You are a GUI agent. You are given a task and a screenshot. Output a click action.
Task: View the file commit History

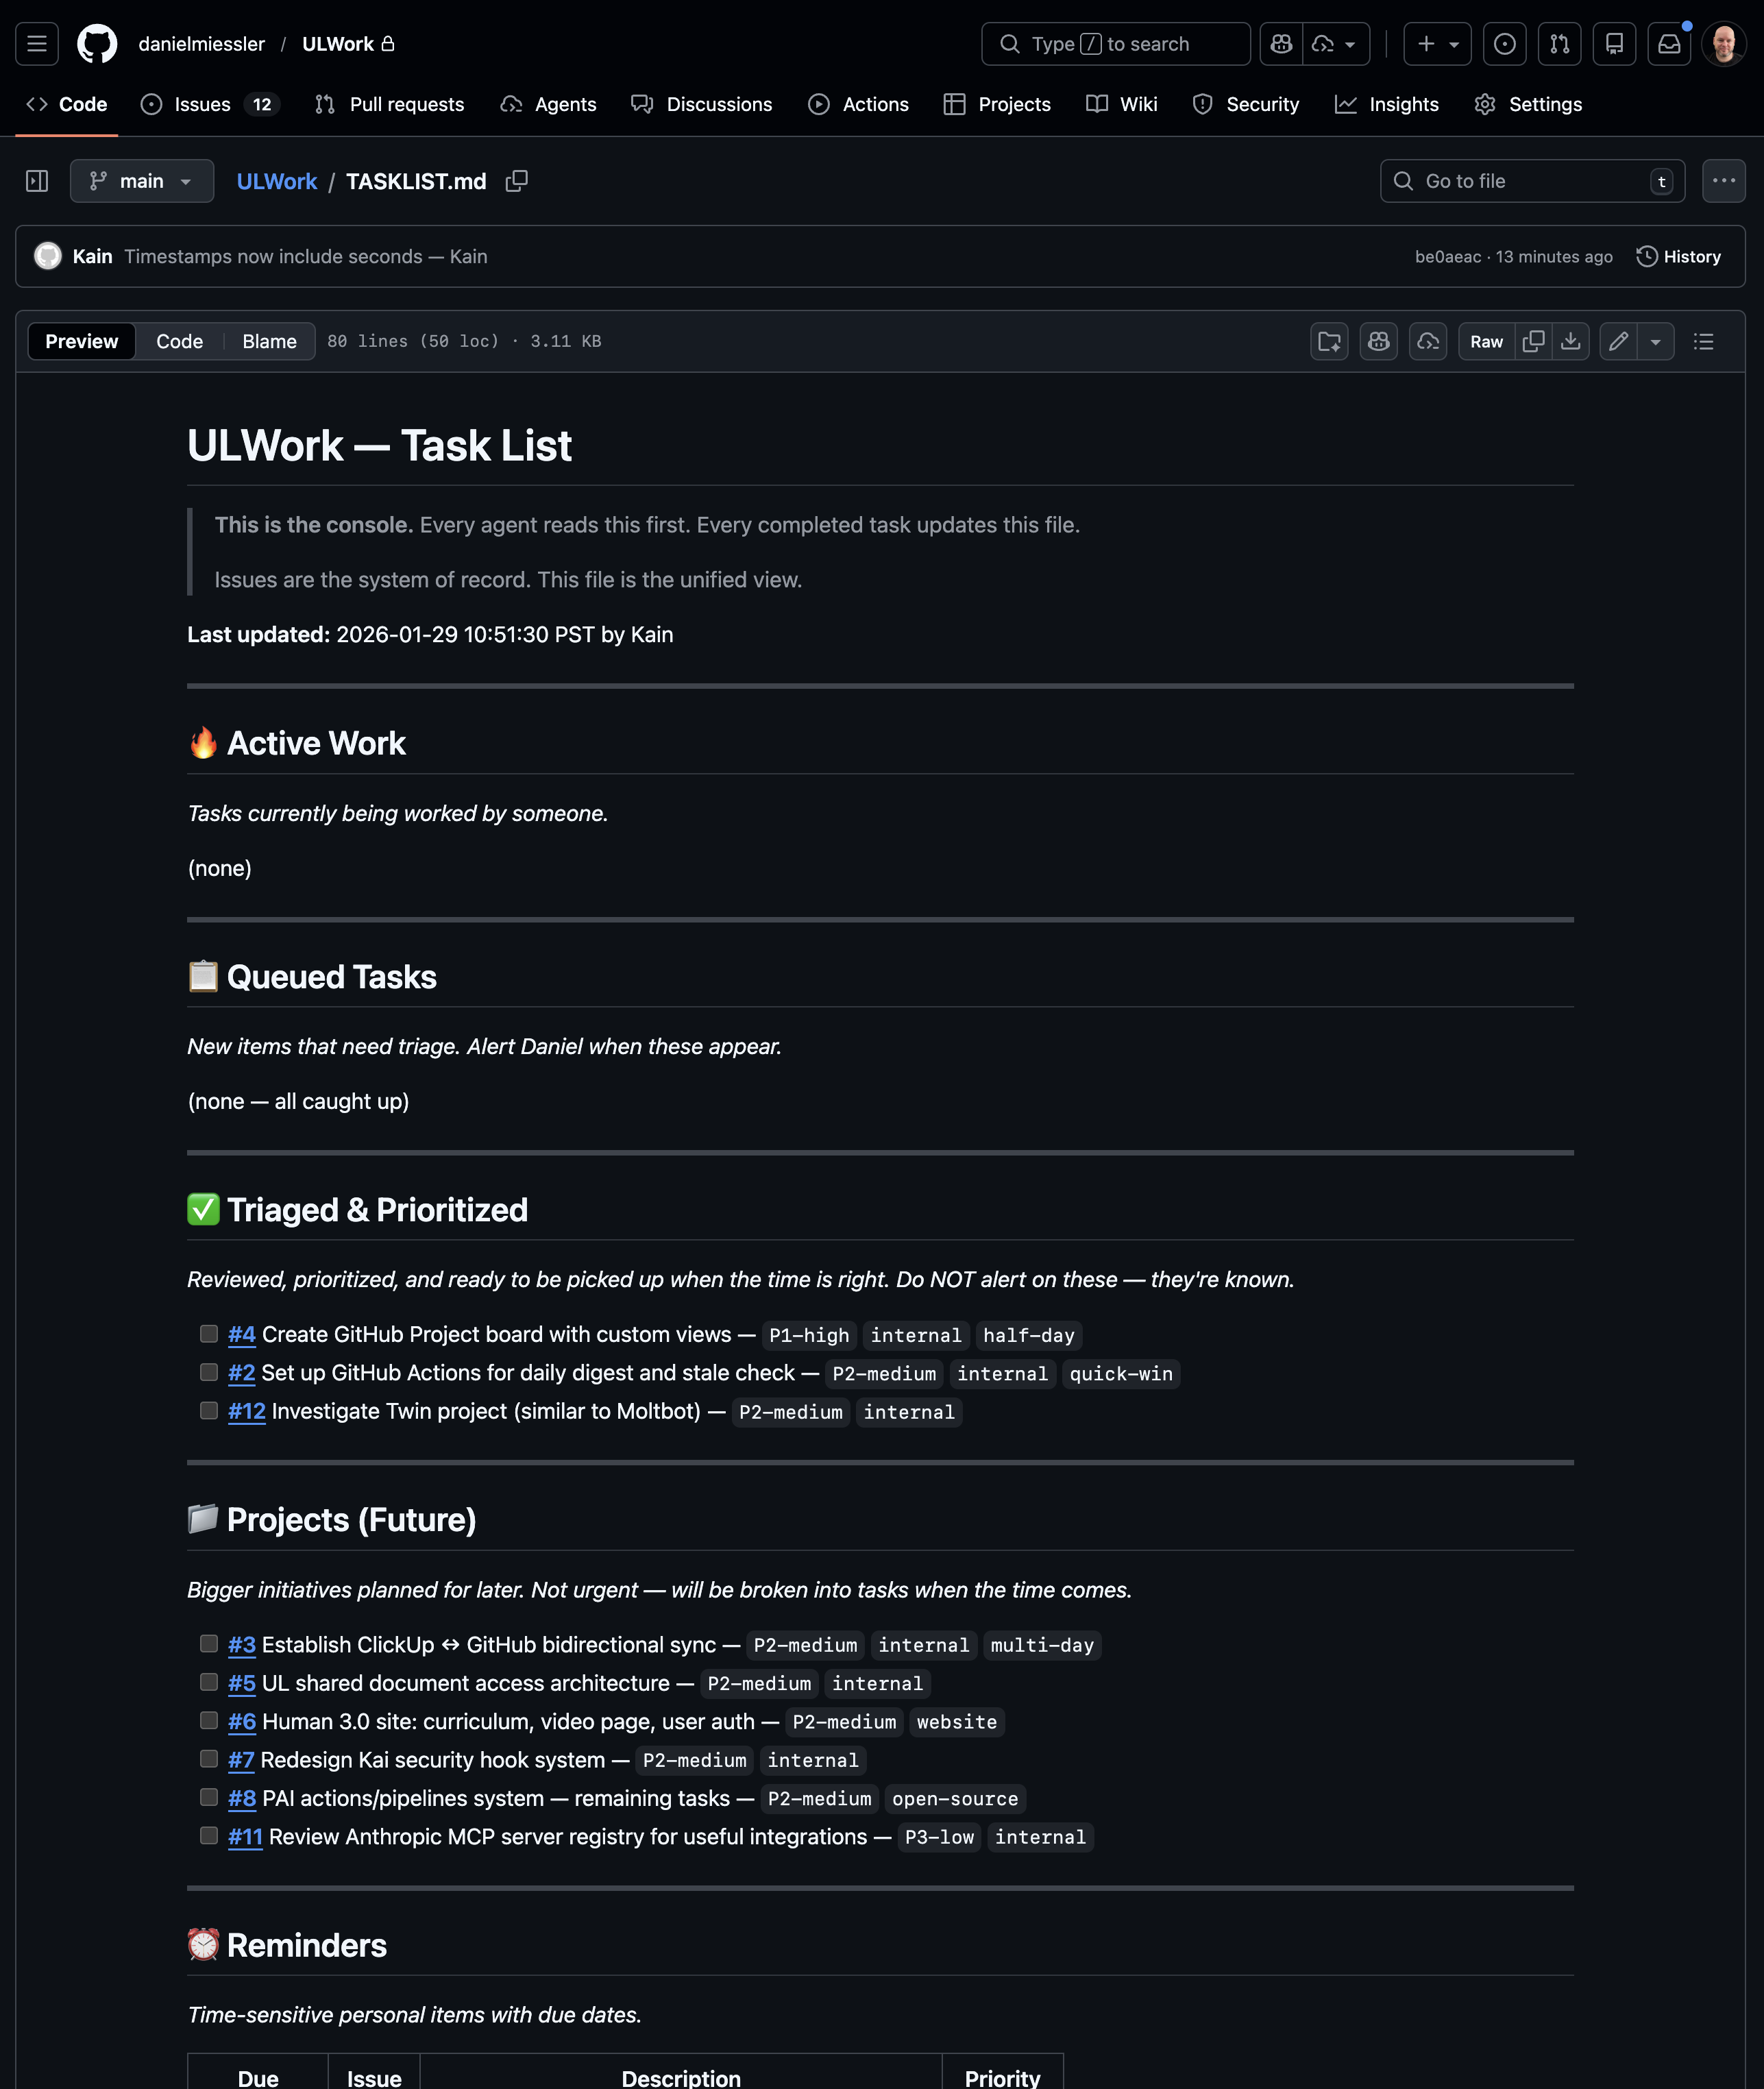pos(1679,257)
